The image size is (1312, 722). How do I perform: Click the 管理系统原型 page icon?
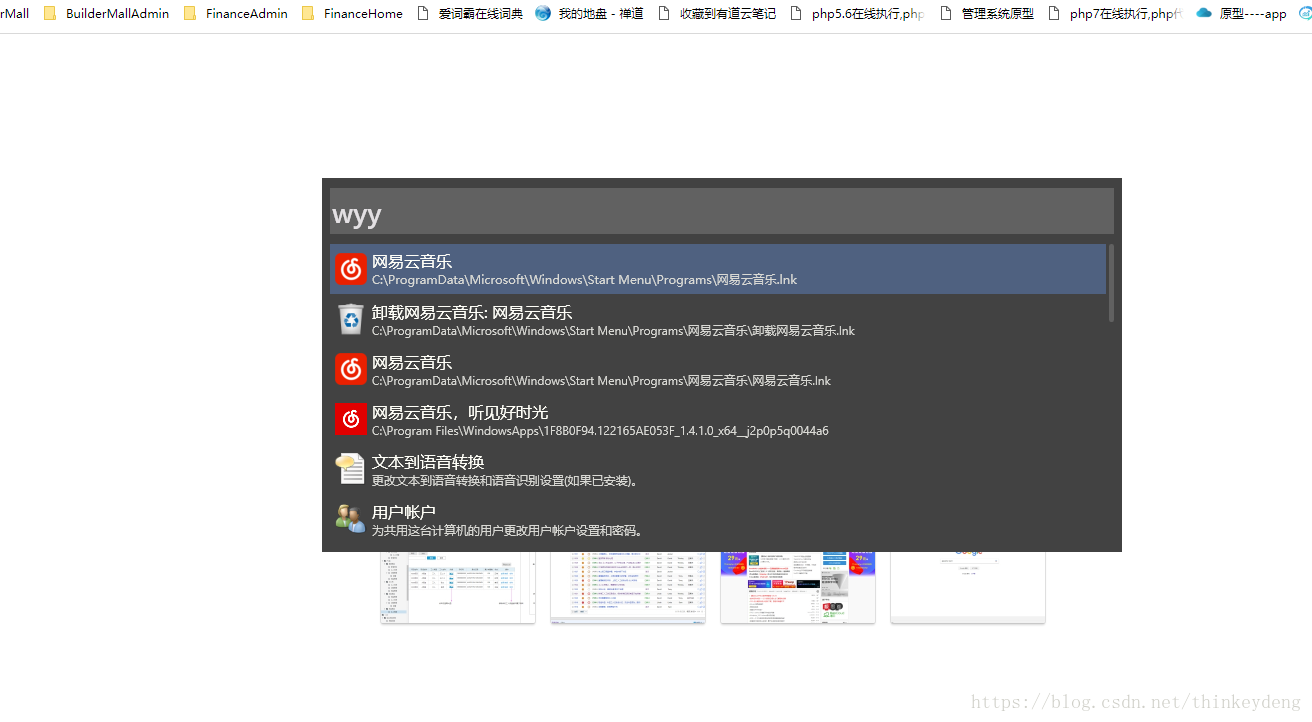(946, 13)
